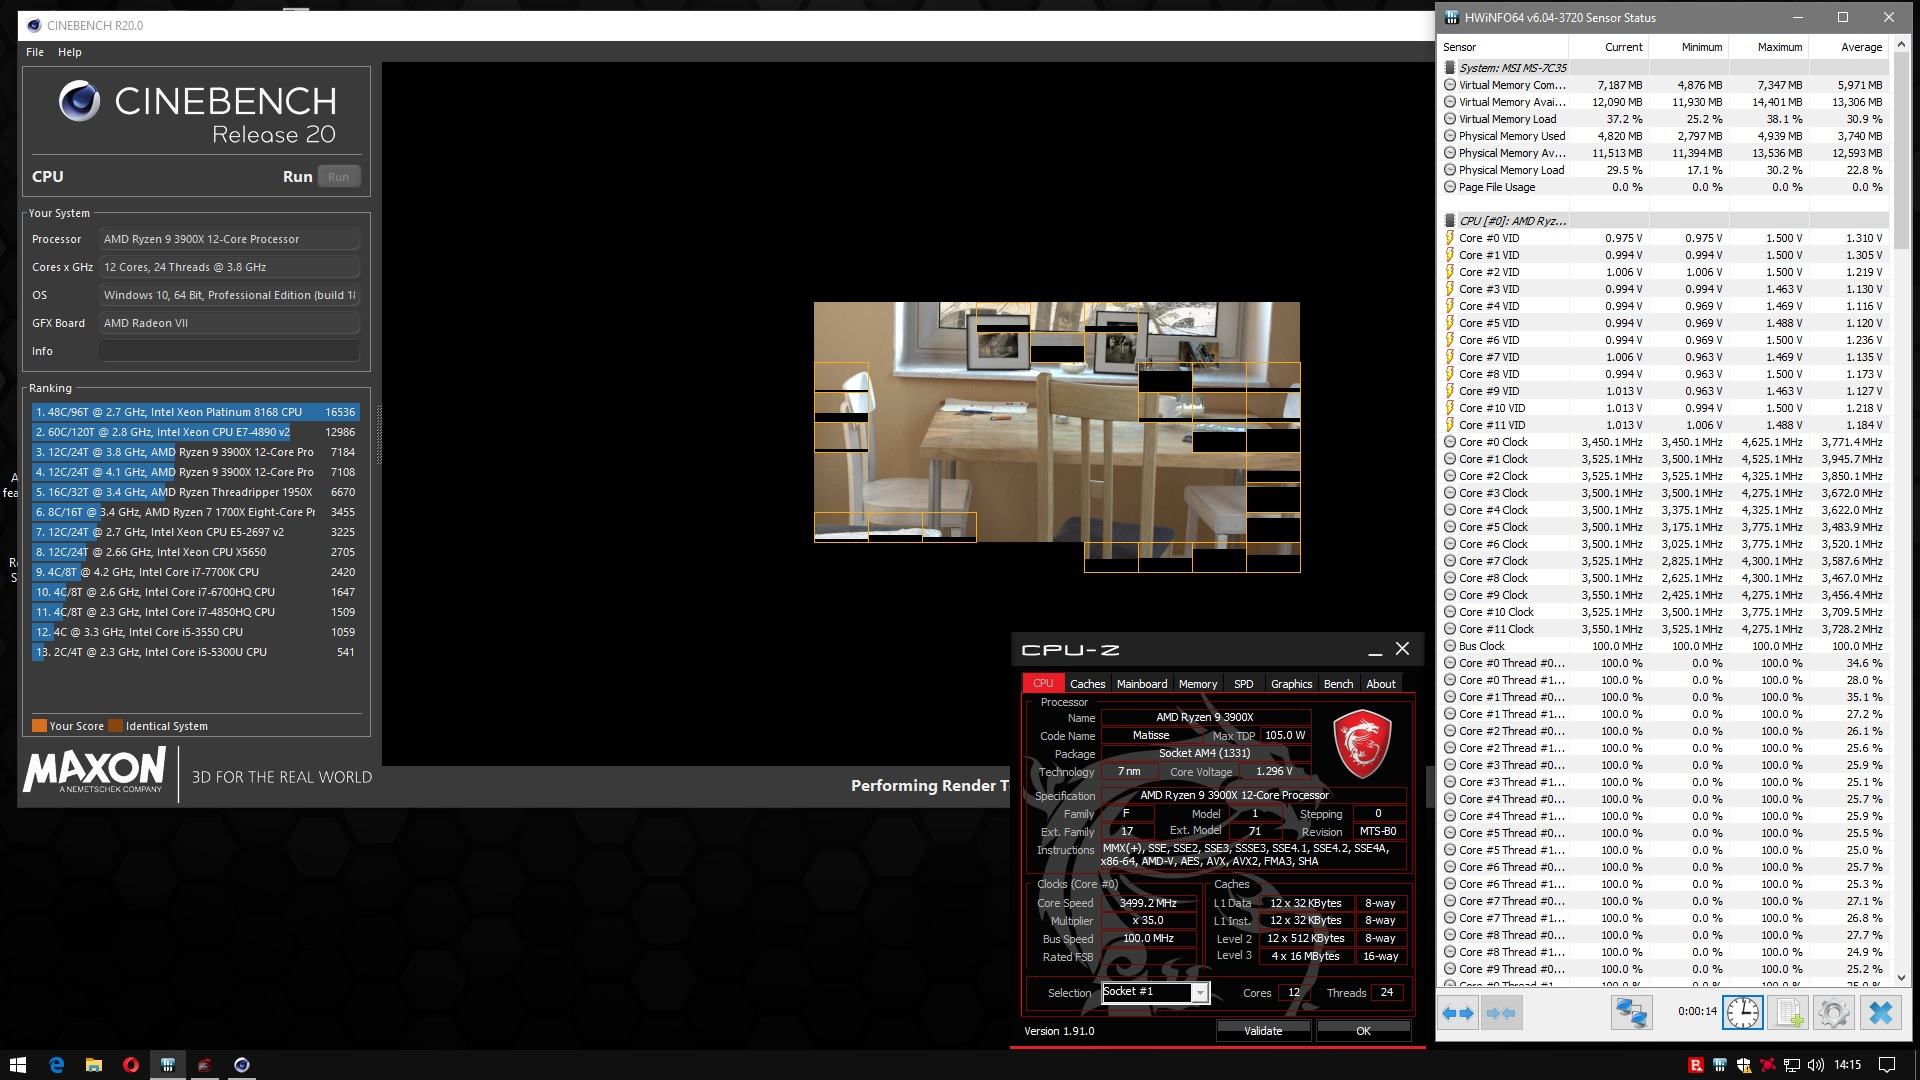Click the Cinebench render preview image
The image size is (1920, 1080).
pos(1056,436)
